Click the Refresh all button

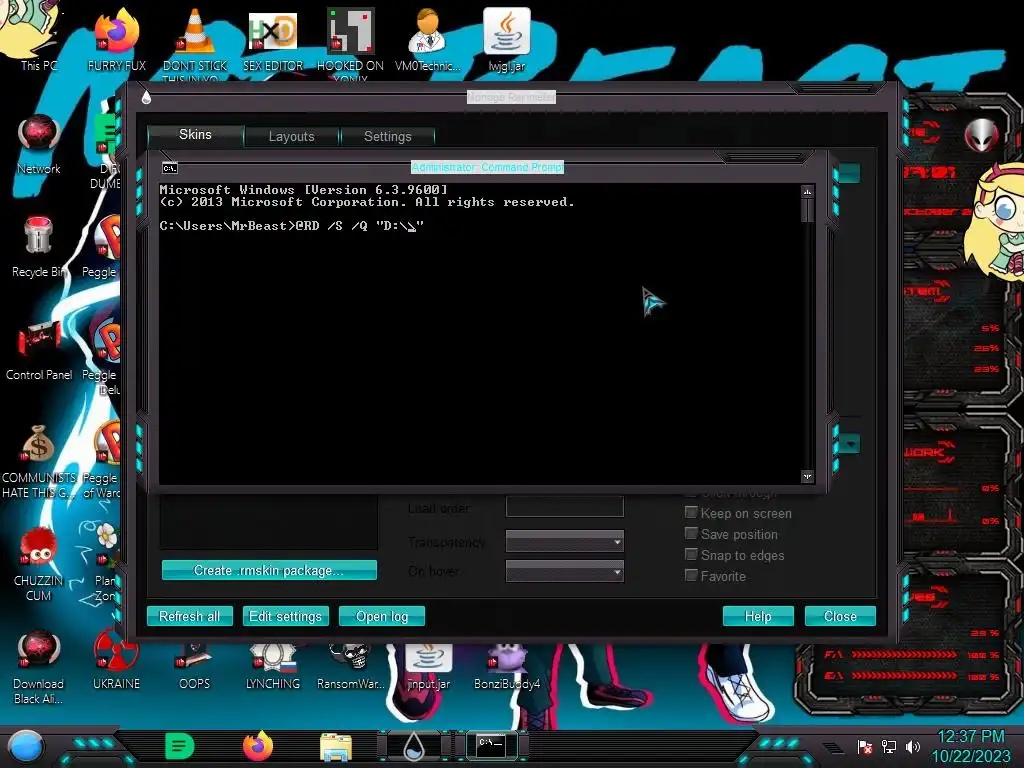[189, 616]
